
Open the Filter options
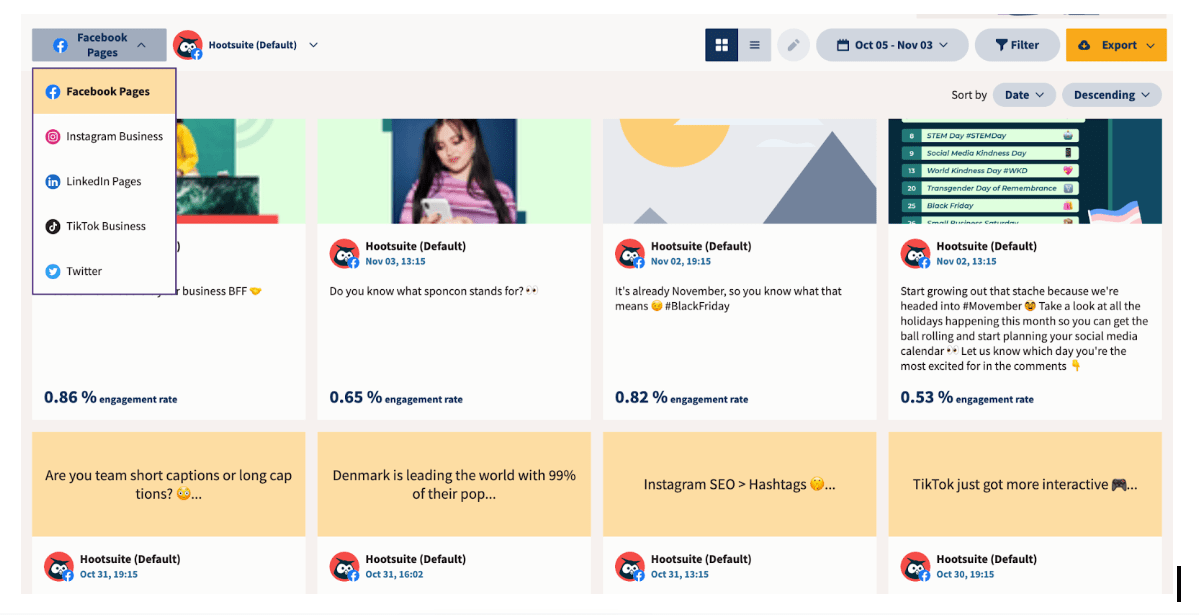[1016, 45]
